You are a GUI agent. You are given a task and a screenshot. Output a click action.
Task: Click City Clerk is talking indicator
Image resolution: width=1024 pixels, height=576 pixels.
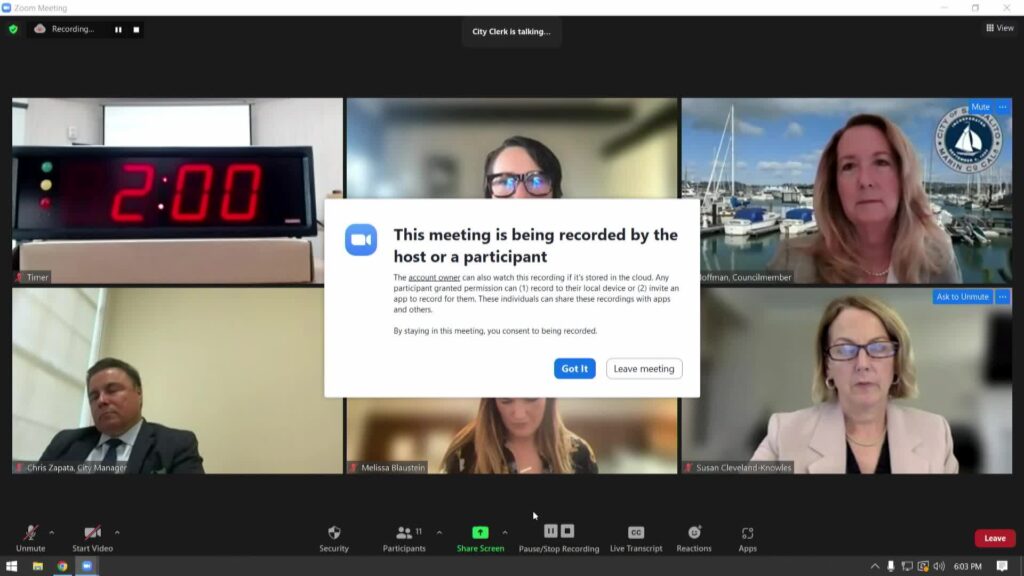click(x=511, y=31)
